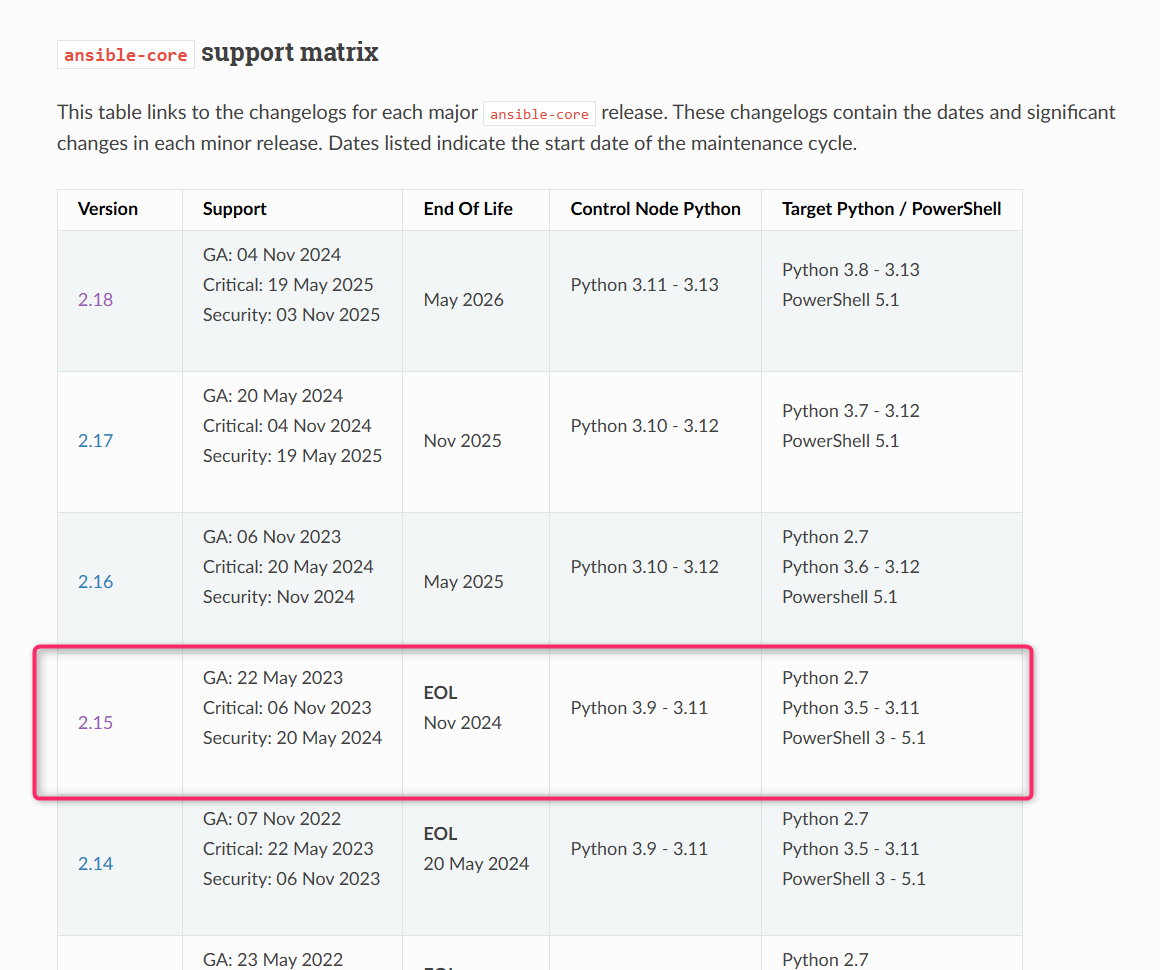Click 'Powershell 5.1' in the 2.16 row
This screenshot has height=970, width=1160.
840,597
